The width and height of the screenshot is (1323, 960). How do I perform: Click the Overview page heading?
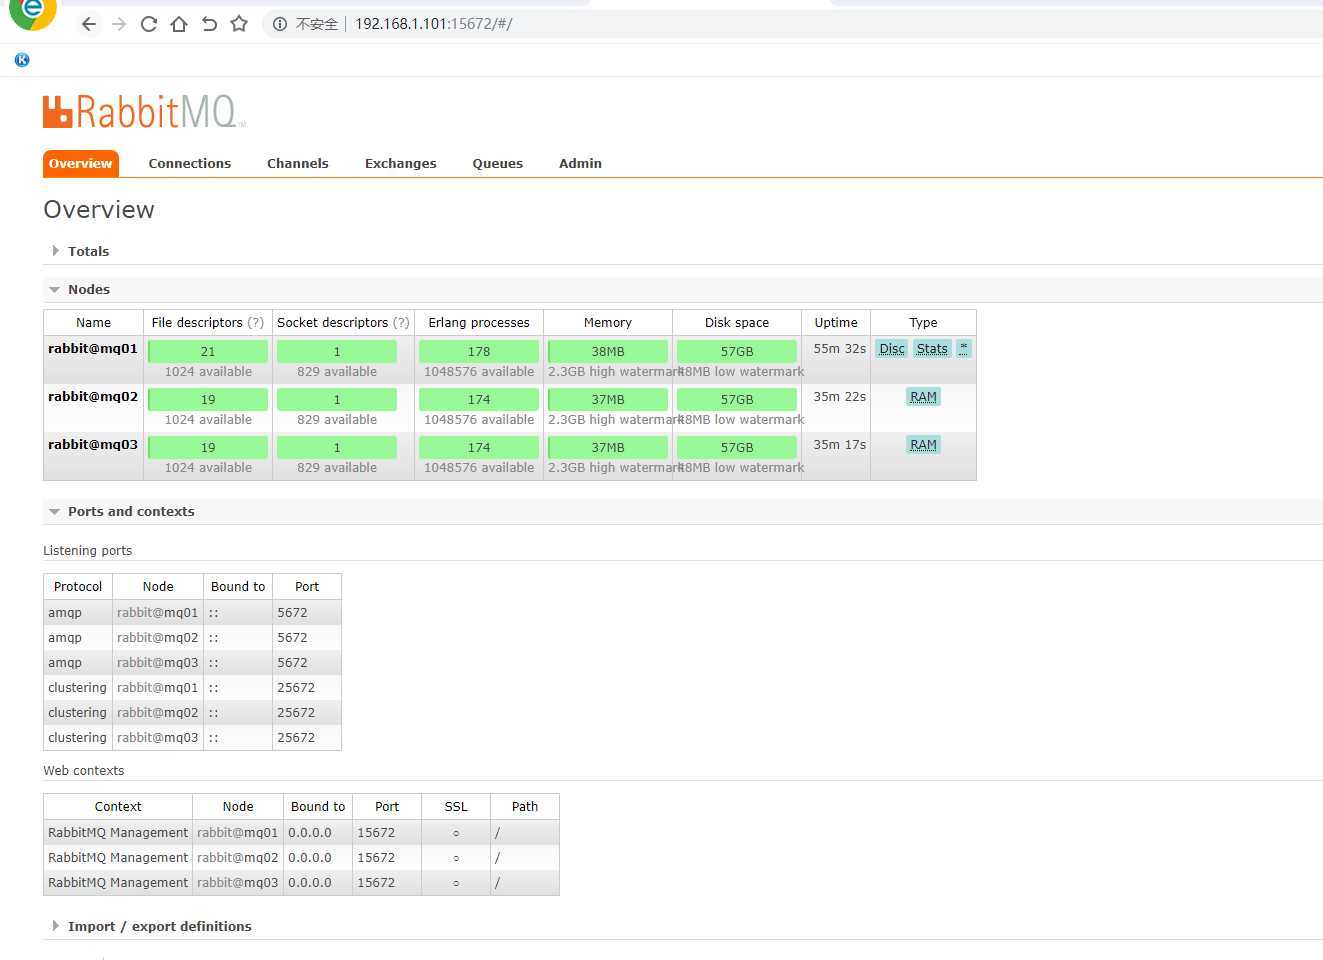[x=99, y=209]
